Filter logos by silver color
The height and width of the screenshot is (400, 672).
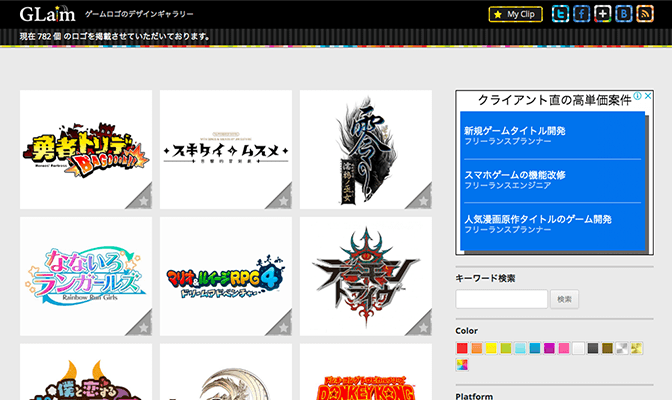click(x=622, y=348)
